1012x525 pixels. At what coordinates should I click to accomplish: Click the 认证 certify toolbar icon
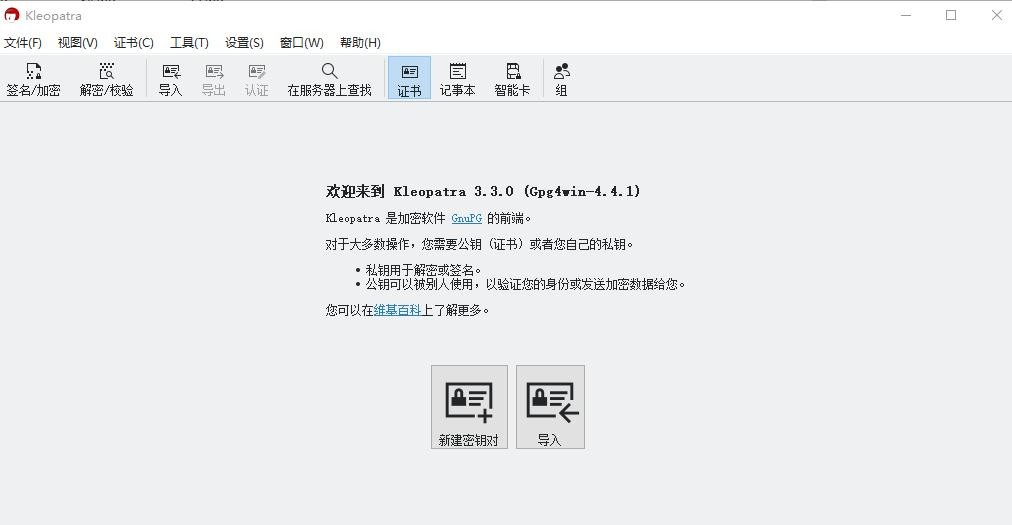tap(256, 79)
